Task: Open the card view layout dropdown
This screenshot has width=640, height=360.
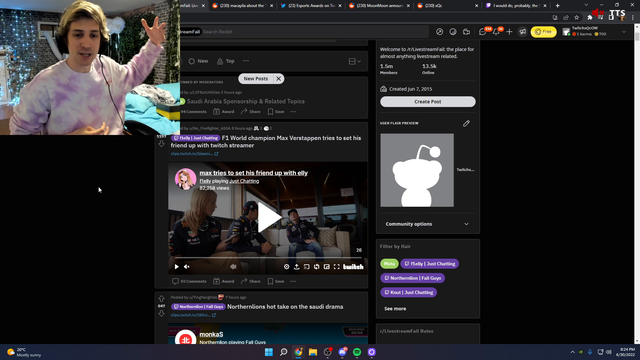Action: point(354,61)
